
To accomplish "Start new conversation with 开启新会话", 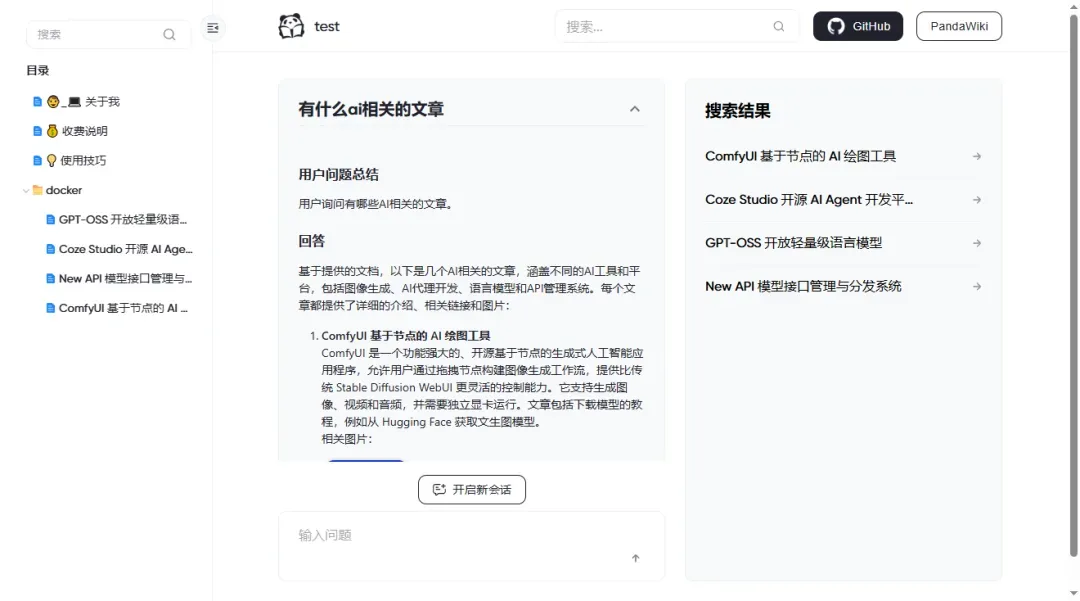I will [x=472, y=489].
